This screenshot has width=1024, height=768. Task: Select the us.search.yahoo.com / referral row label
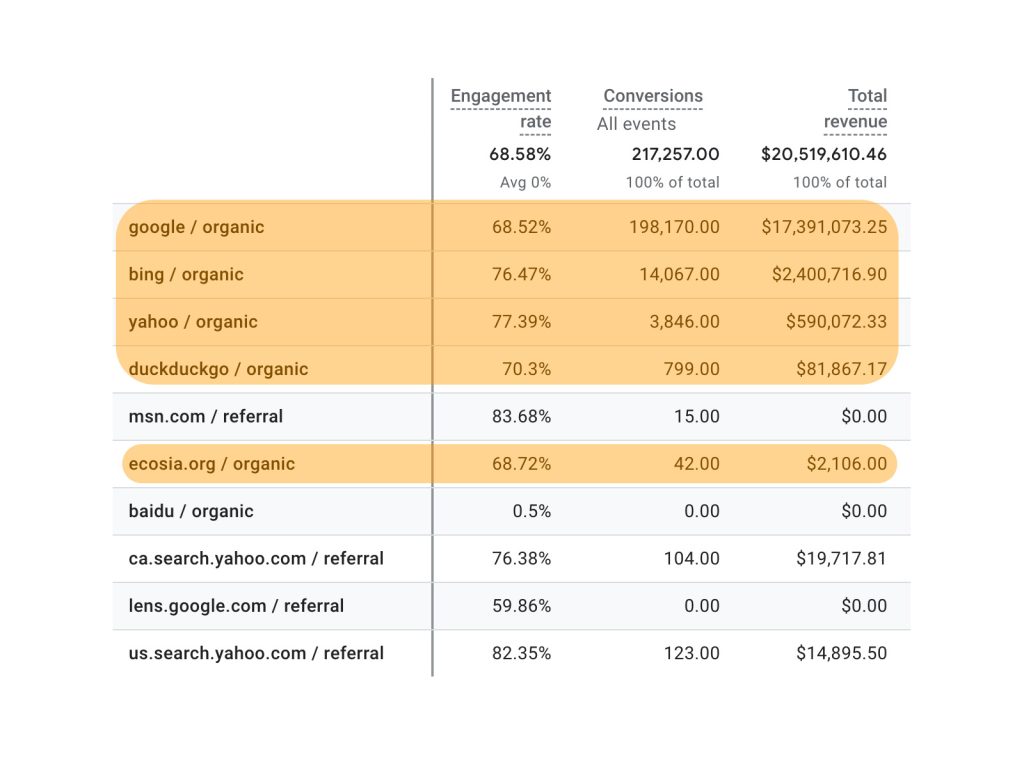point(256,654)
